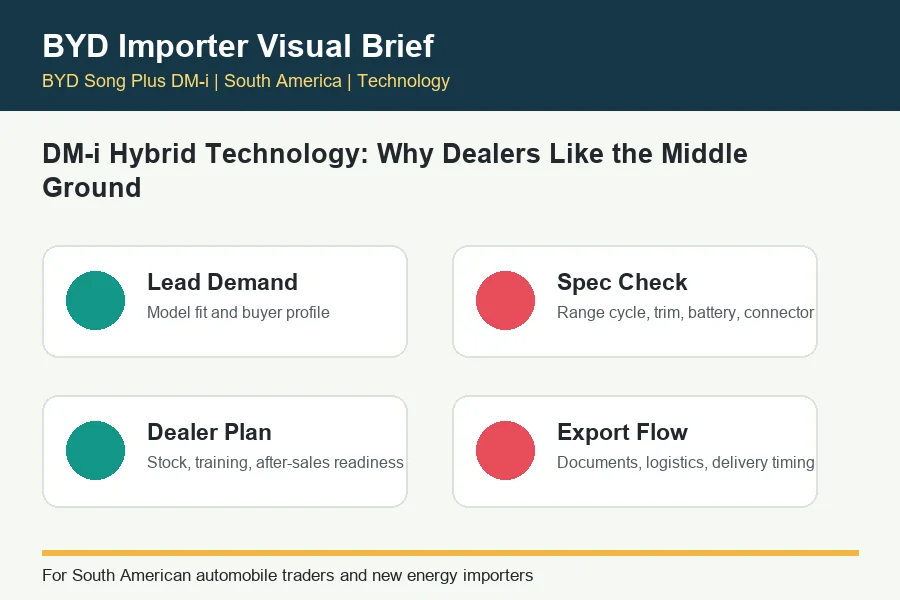Select the Dealer Plan card title

coord(210,432)
